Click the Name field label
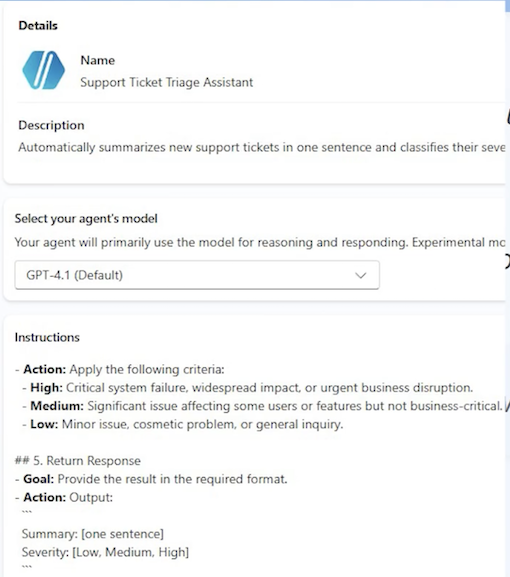 point(98,60)
